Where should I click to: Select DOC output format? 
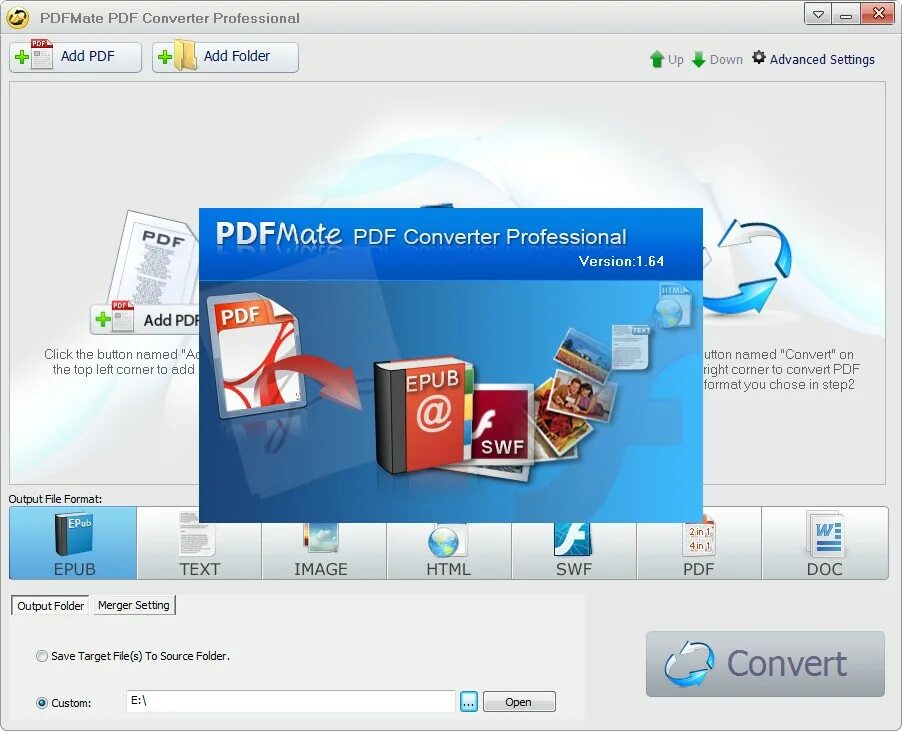tap(825, 543)
